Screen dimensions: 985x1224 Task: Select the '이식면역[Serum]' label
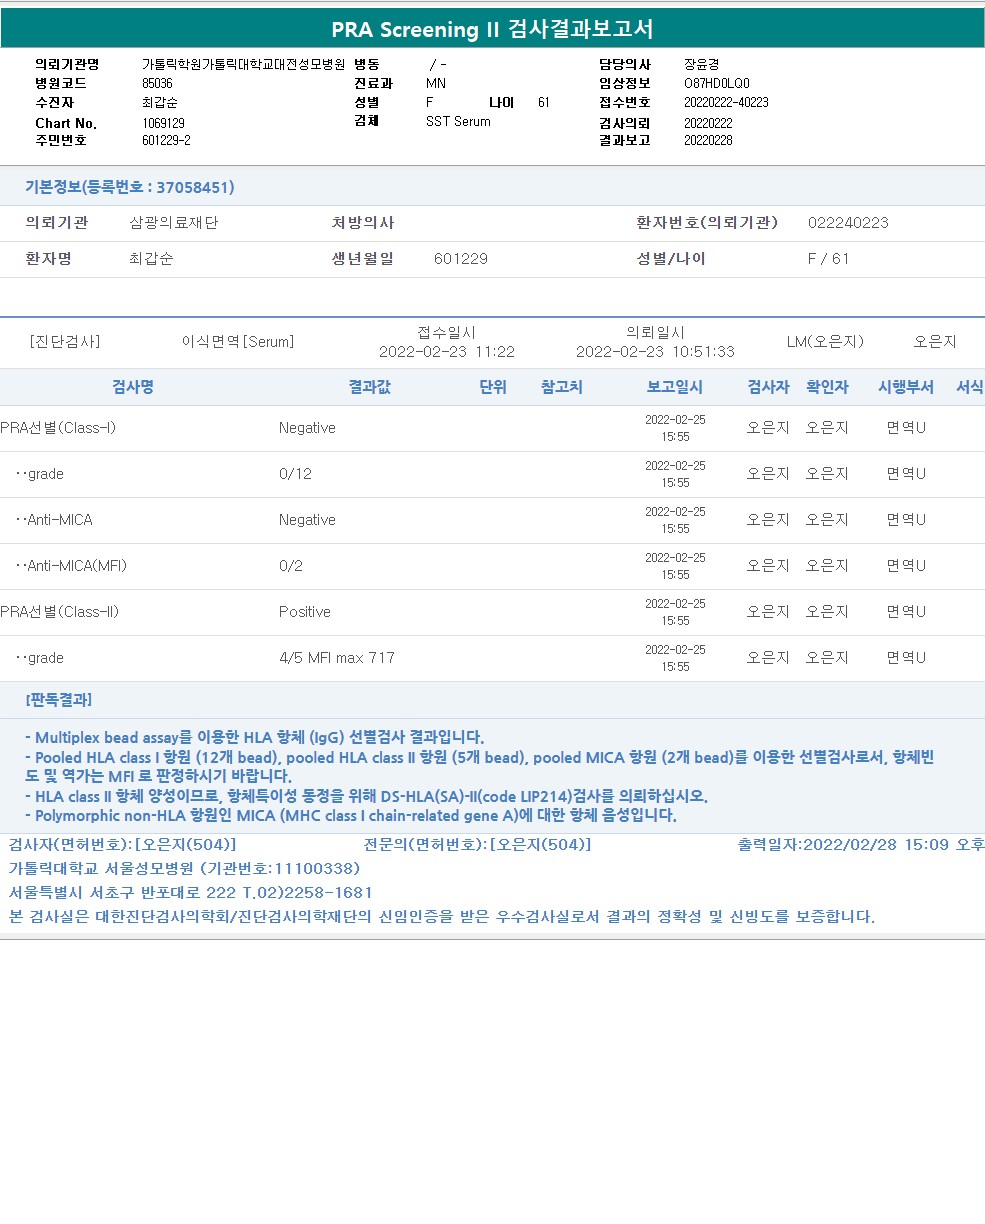[x=238, y=342]
